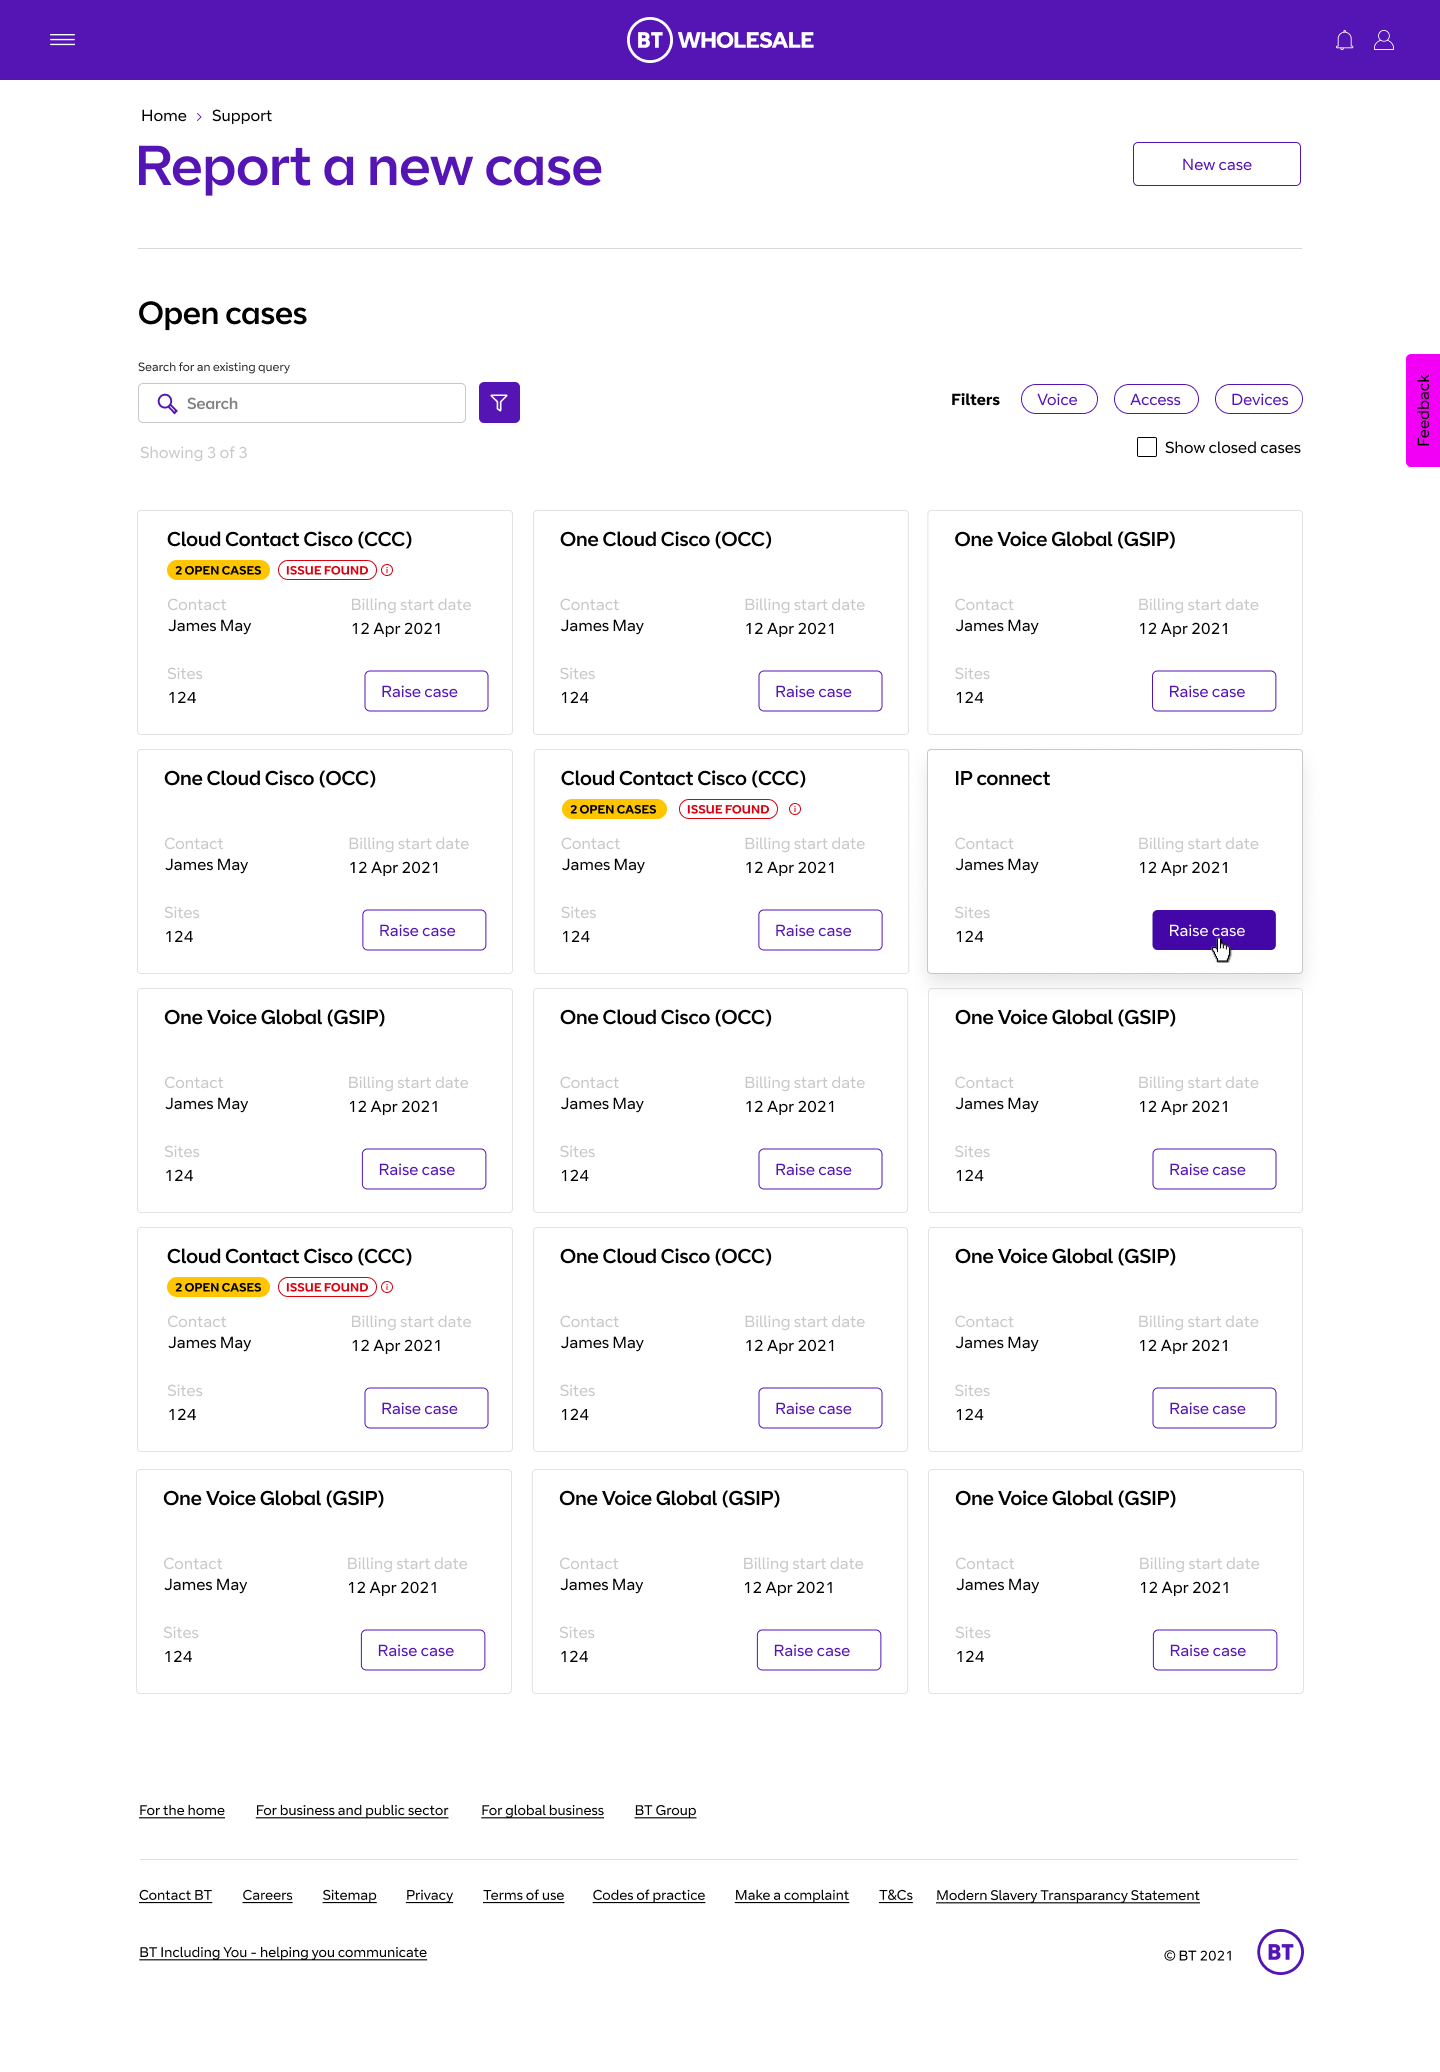Image resolution: width=1440 pixels, height=2072 pixels.
Task: Open notifications bell
Action: 1345,40
